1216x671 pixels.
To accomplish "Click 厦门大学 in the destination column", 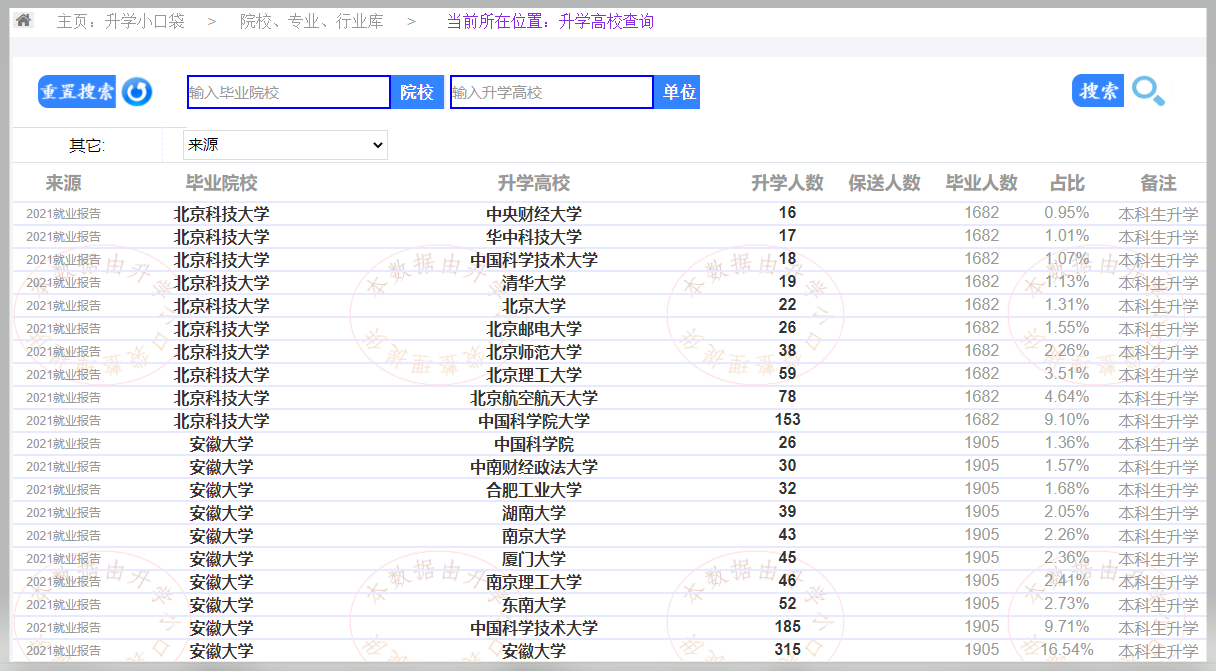I will coord(533,559).
